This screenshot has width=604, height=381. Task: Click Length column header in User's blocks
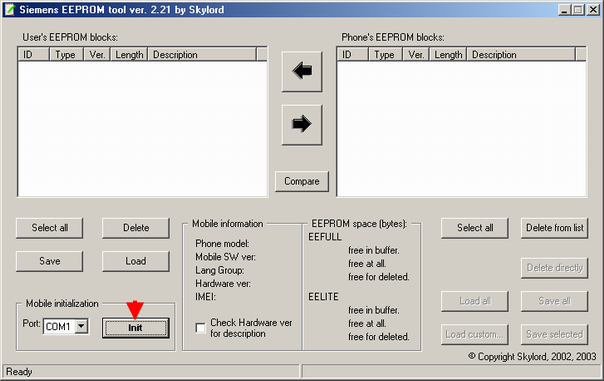pos(129,55)
